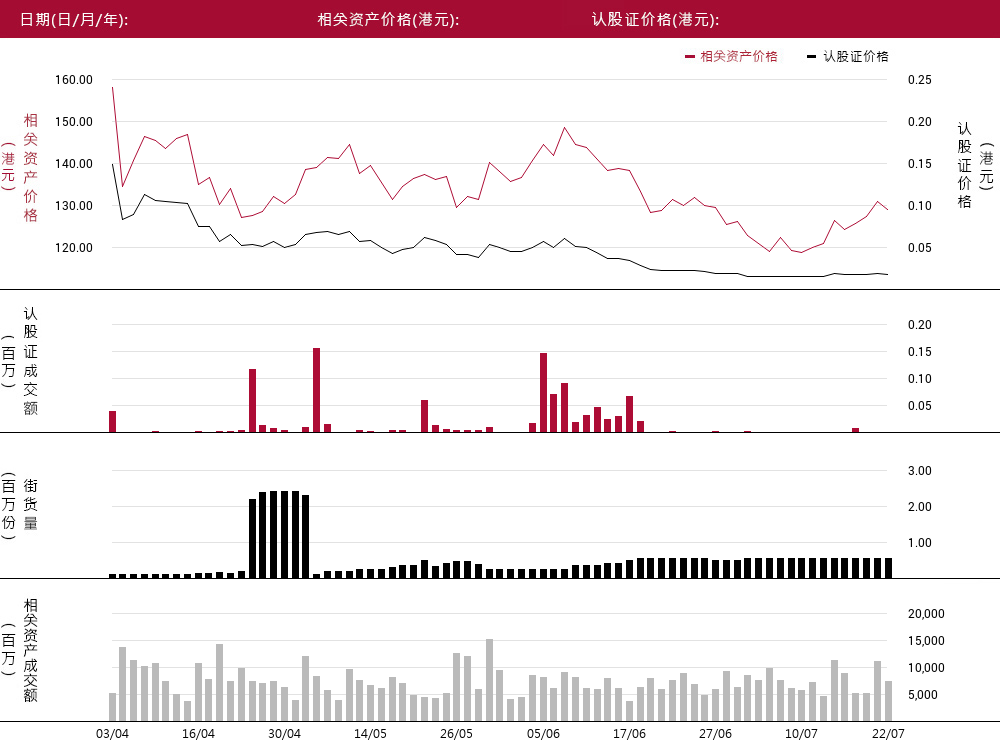This screenshot has width=1000, height=751.
Task: Click the 14/05 date tick label
Action: (x=371, y=734)
